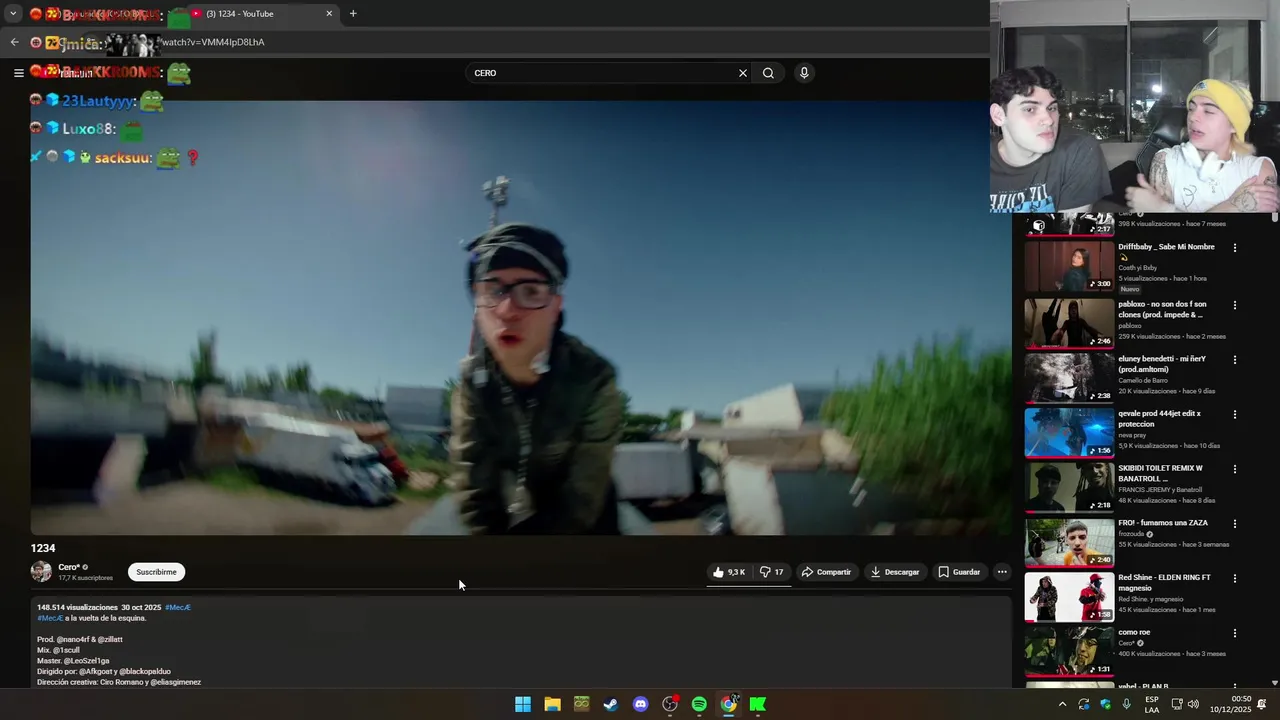Download the video via Descargar
The image size is (1280, 720).
[895, 572]
